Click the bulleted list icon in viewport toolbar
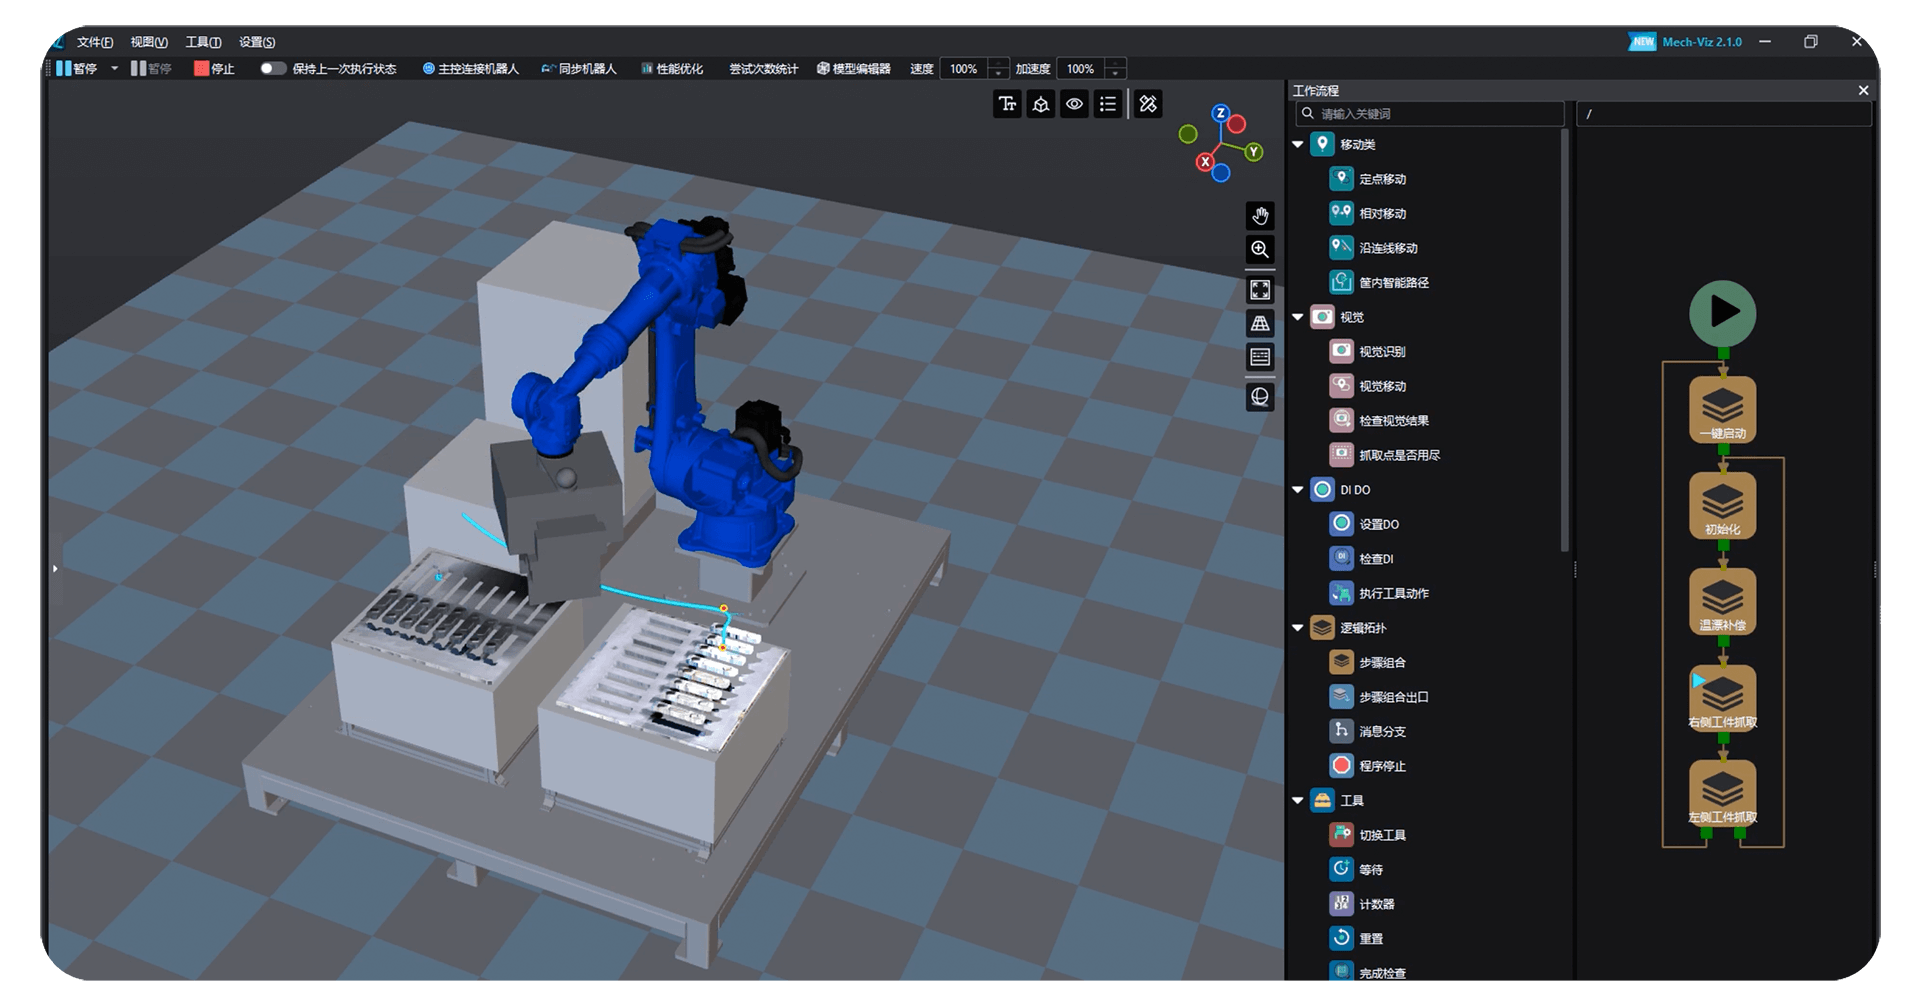Screen dimensions: 1920x1002 (x=1108, y=104)
